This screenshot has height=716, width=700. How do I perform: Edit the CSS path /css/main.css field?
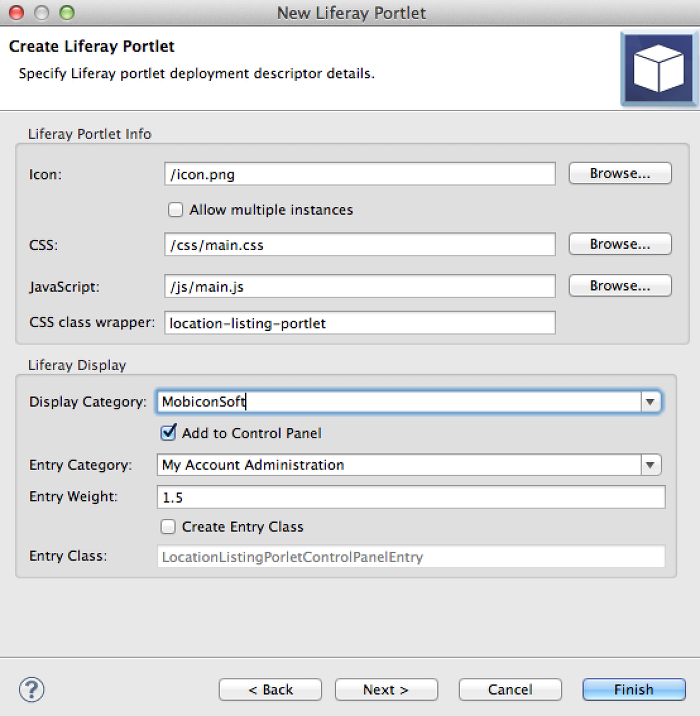(x=360, y=245)
